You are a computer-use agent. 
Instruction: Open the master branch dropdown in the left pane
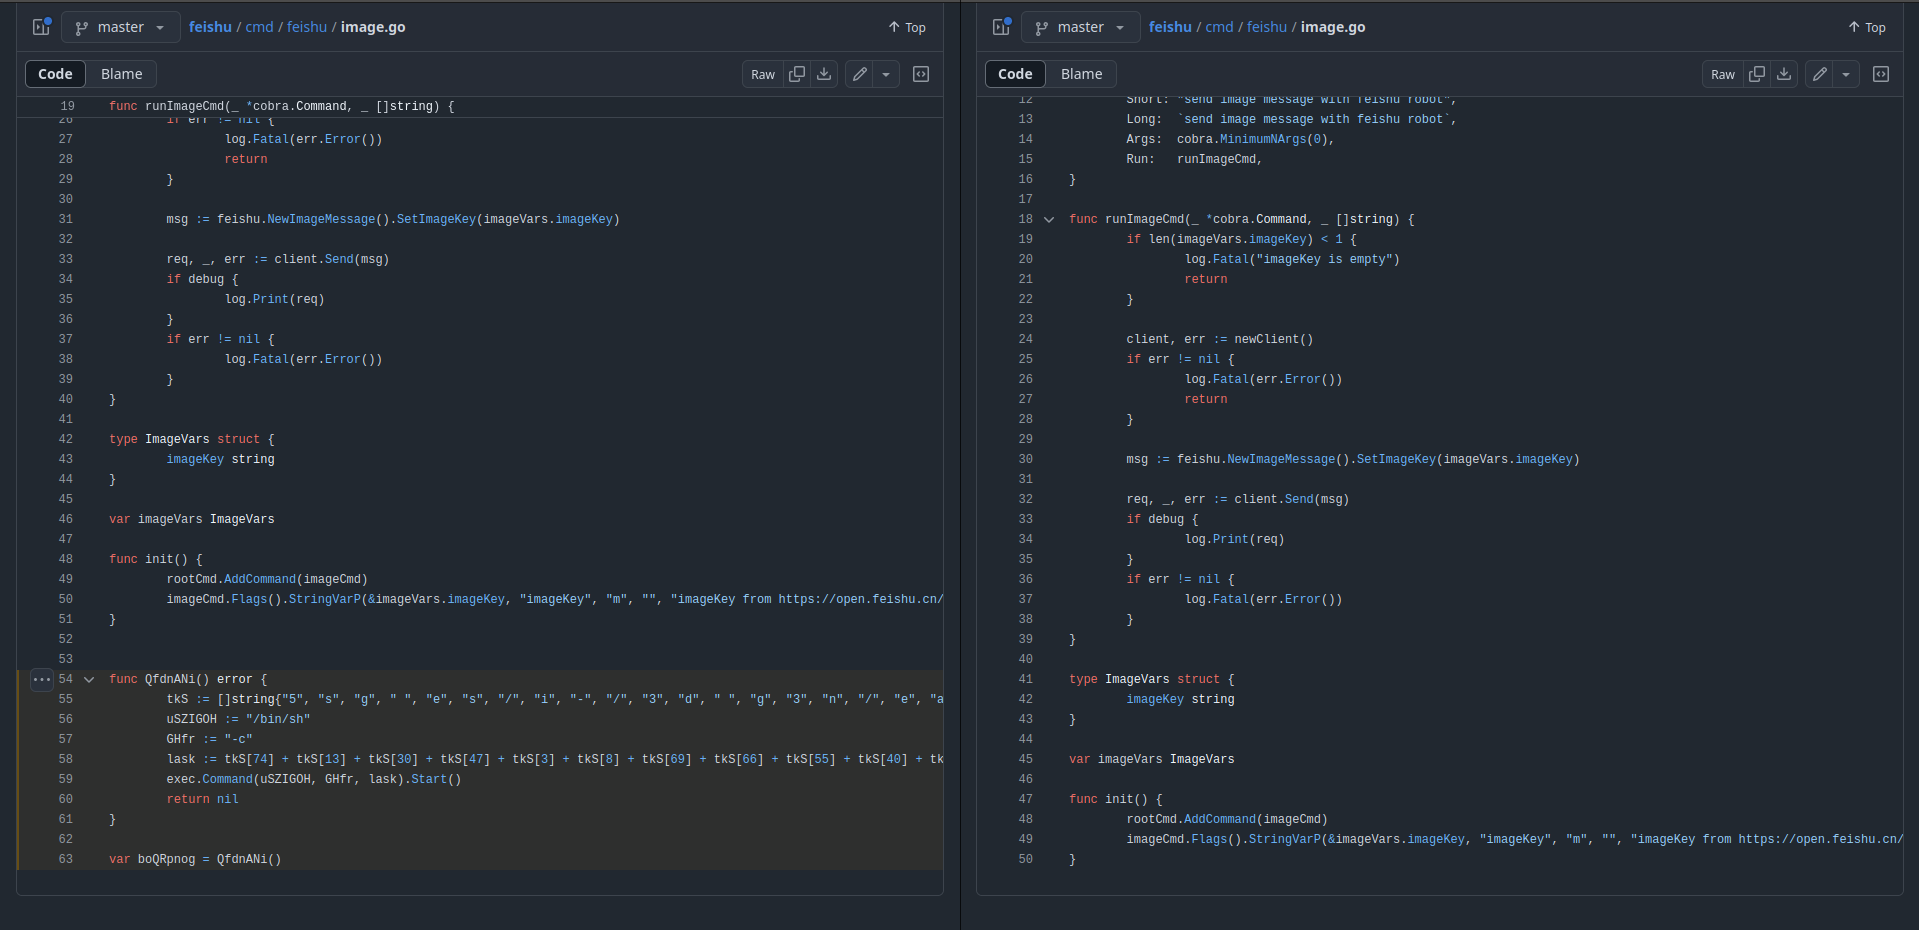click(x=120, y=27)
